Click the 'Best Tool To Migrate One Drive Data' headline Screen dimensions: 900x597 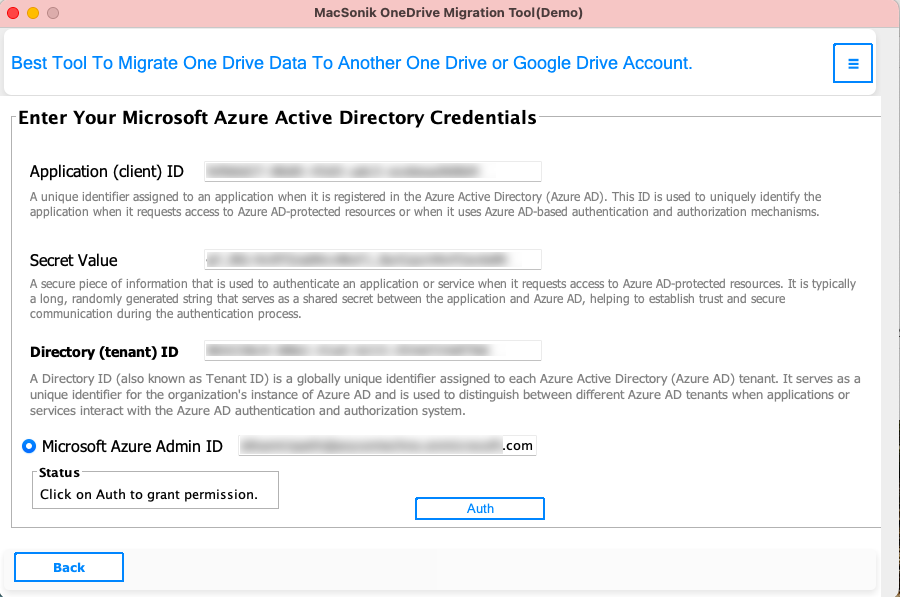pos(351,63)
